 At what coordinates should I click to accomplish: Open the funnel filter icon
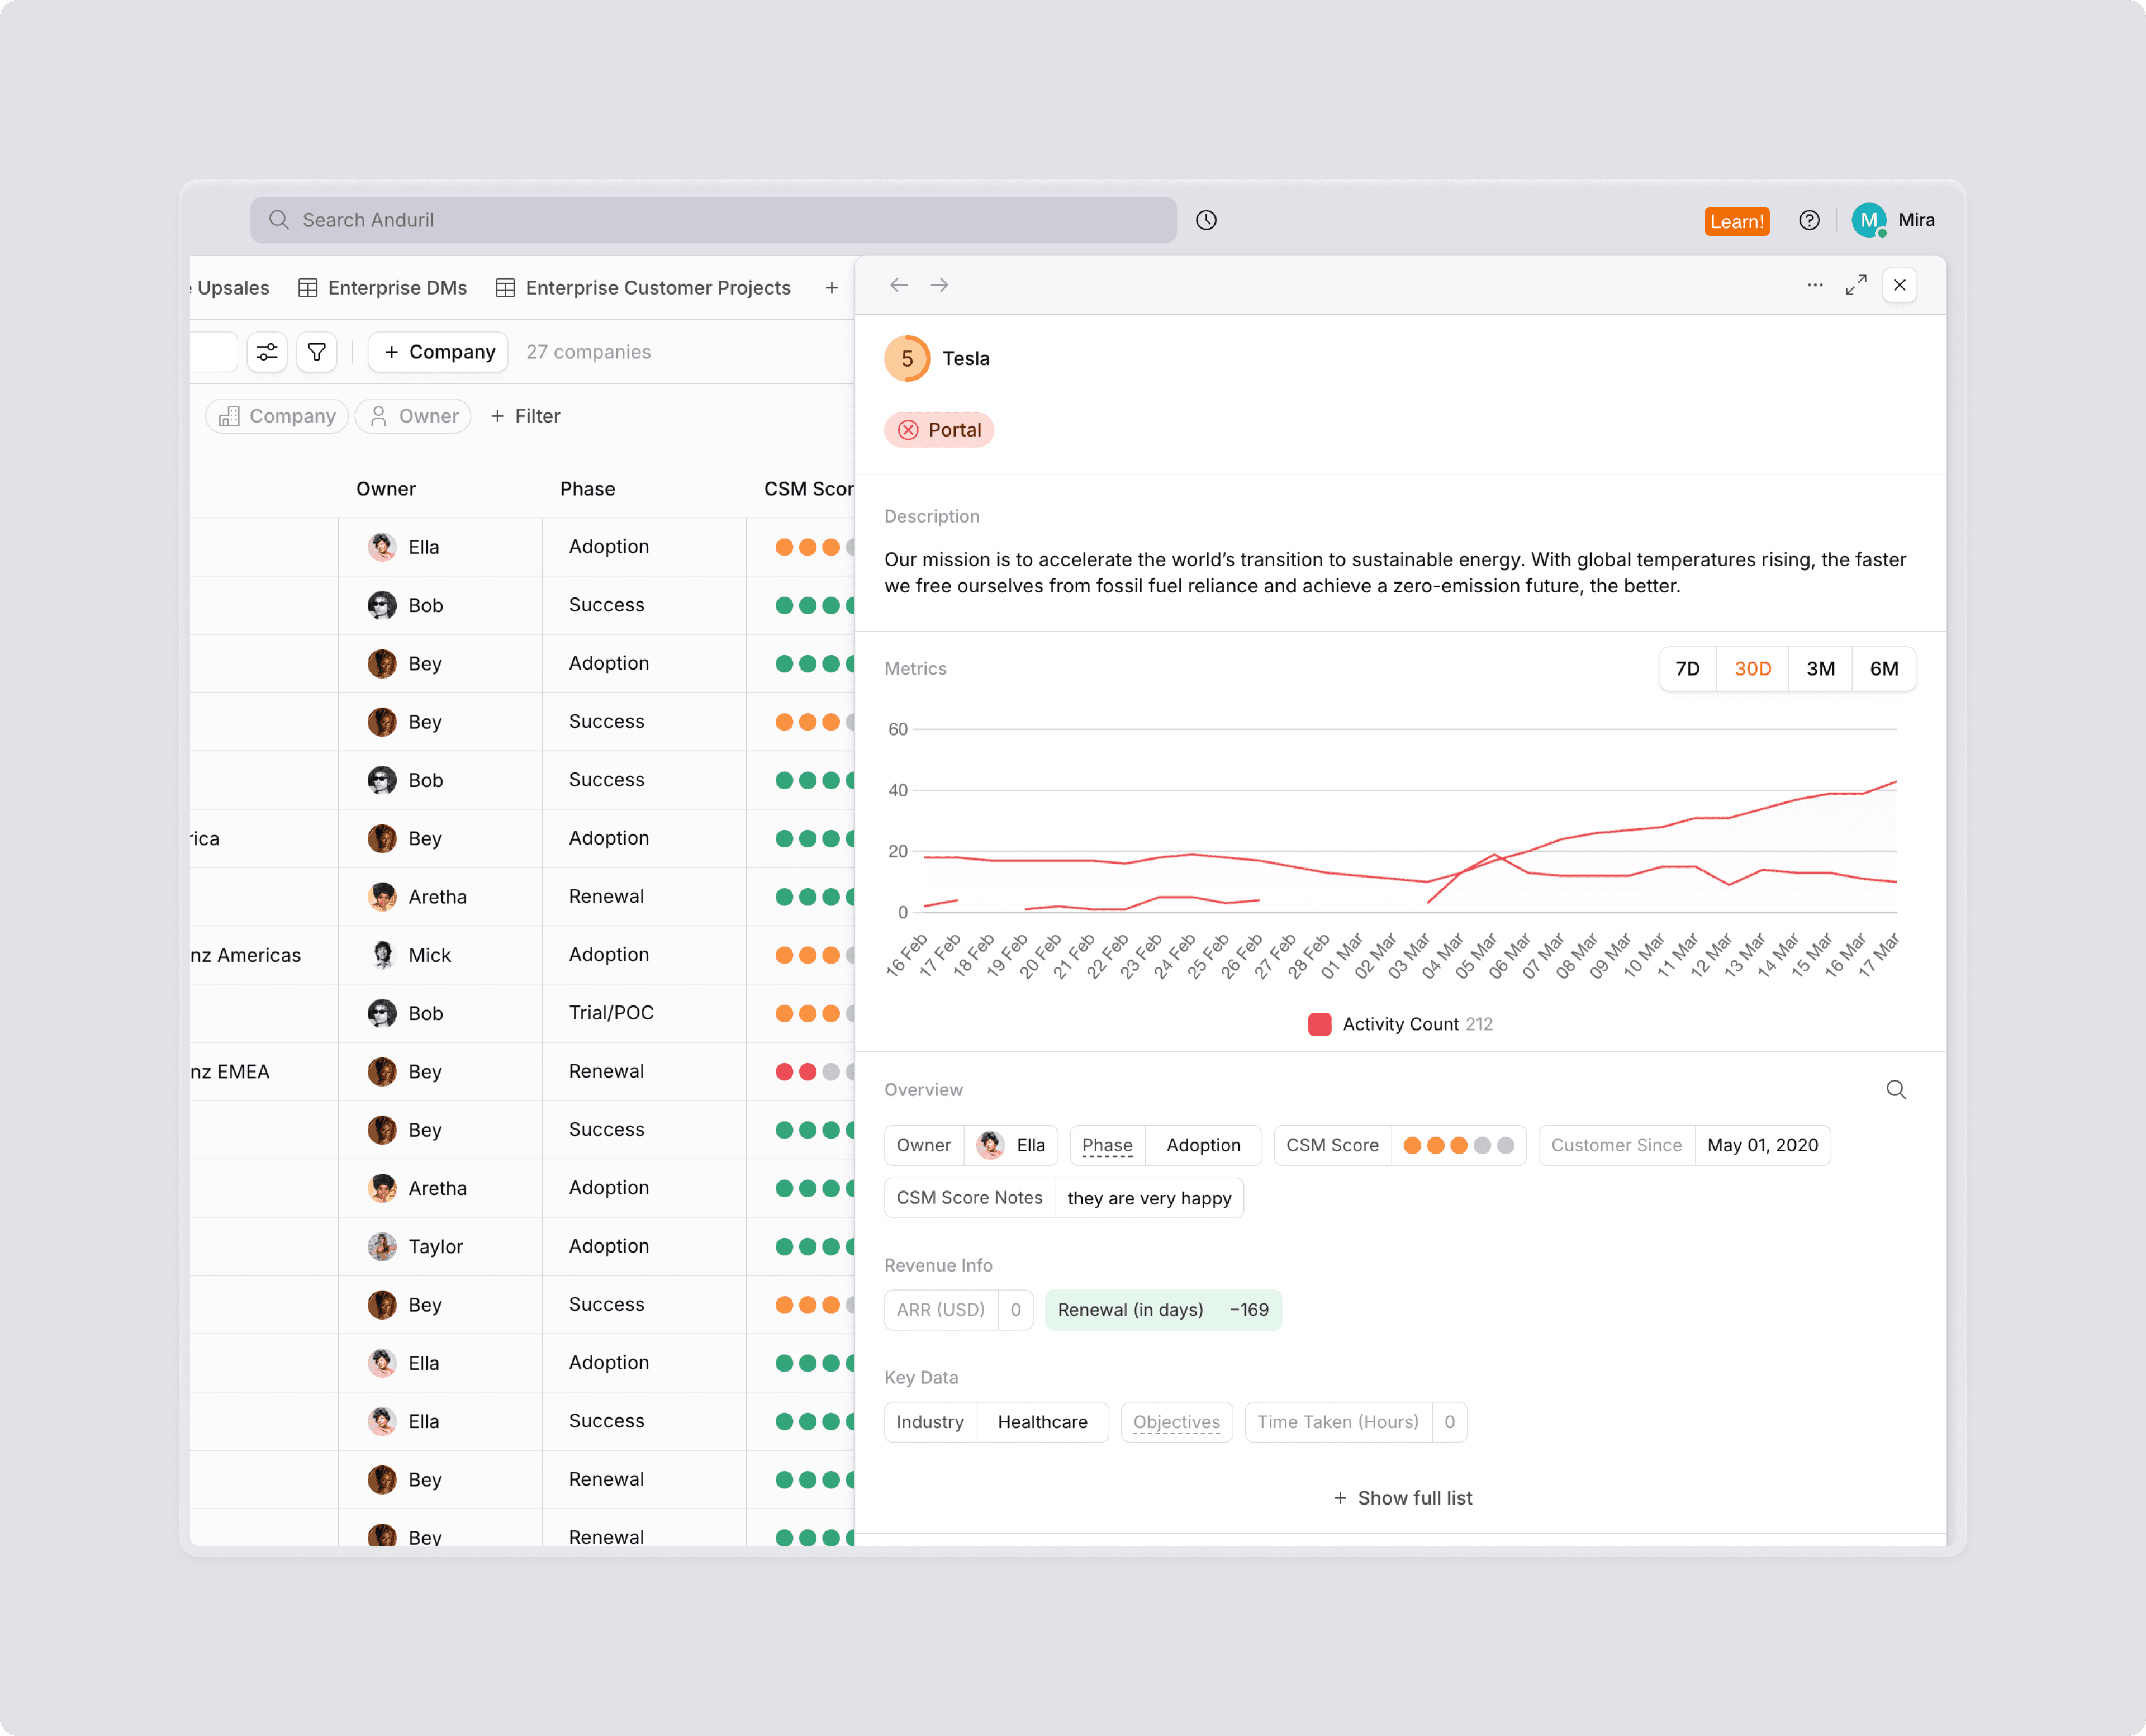tap(317, 352)
